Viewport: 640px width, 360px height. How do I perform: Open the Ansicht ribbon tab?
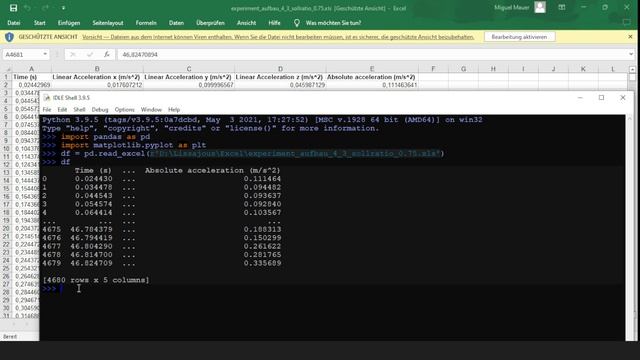pyautogui.click(x=246, y=23)
